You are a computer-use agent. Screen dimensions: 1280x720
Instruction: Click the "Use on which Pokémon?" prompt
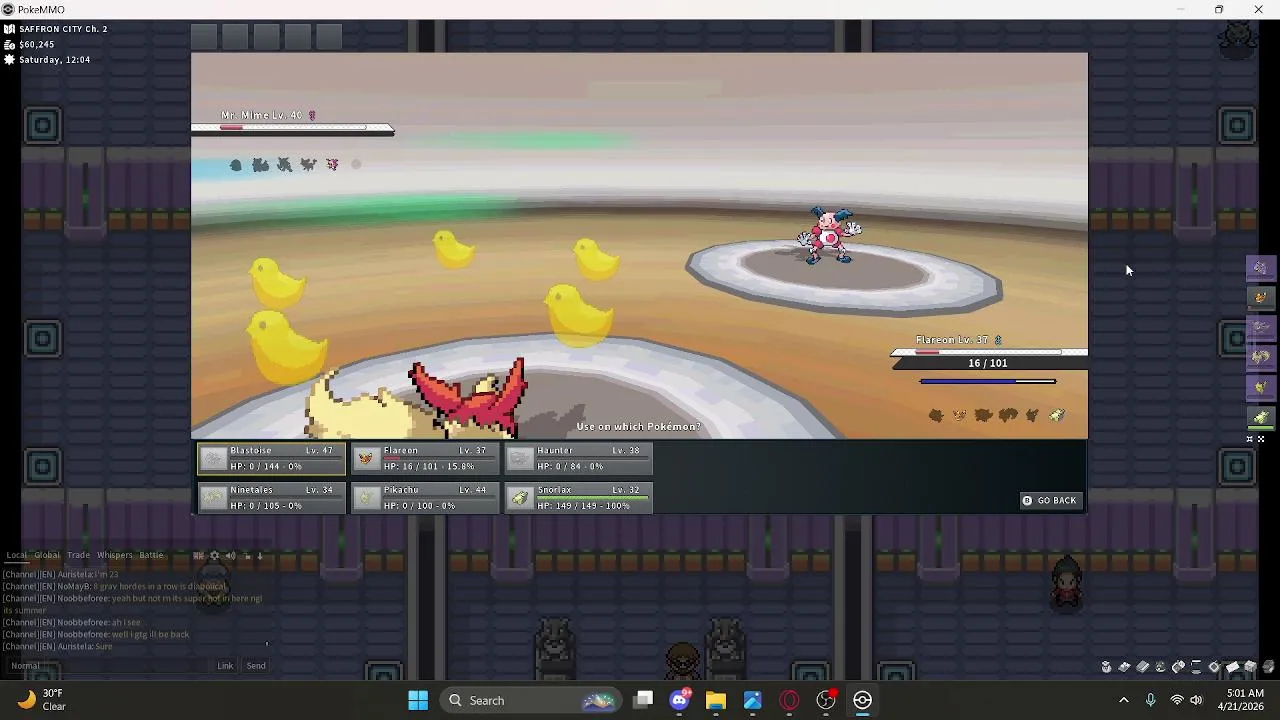pyautogui.click(x=638, y=427)
